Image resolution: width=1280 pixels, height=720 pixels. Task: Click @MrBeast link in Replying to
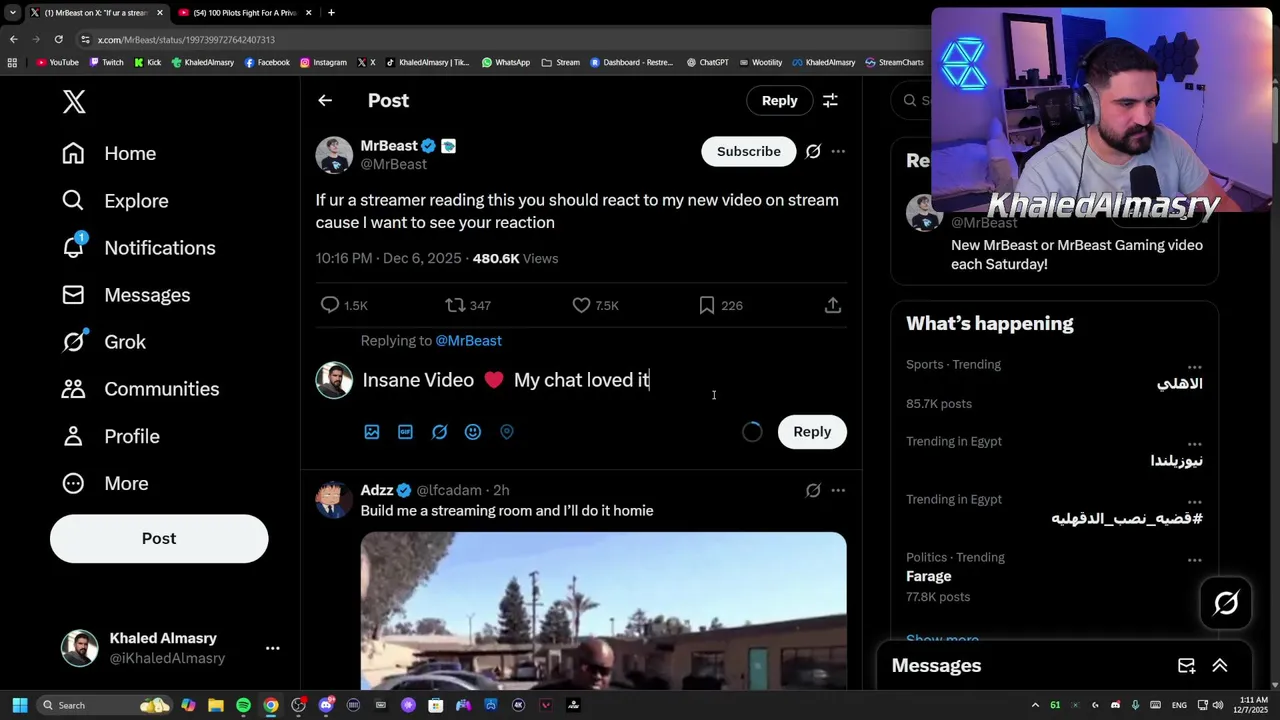click(468, 340)
